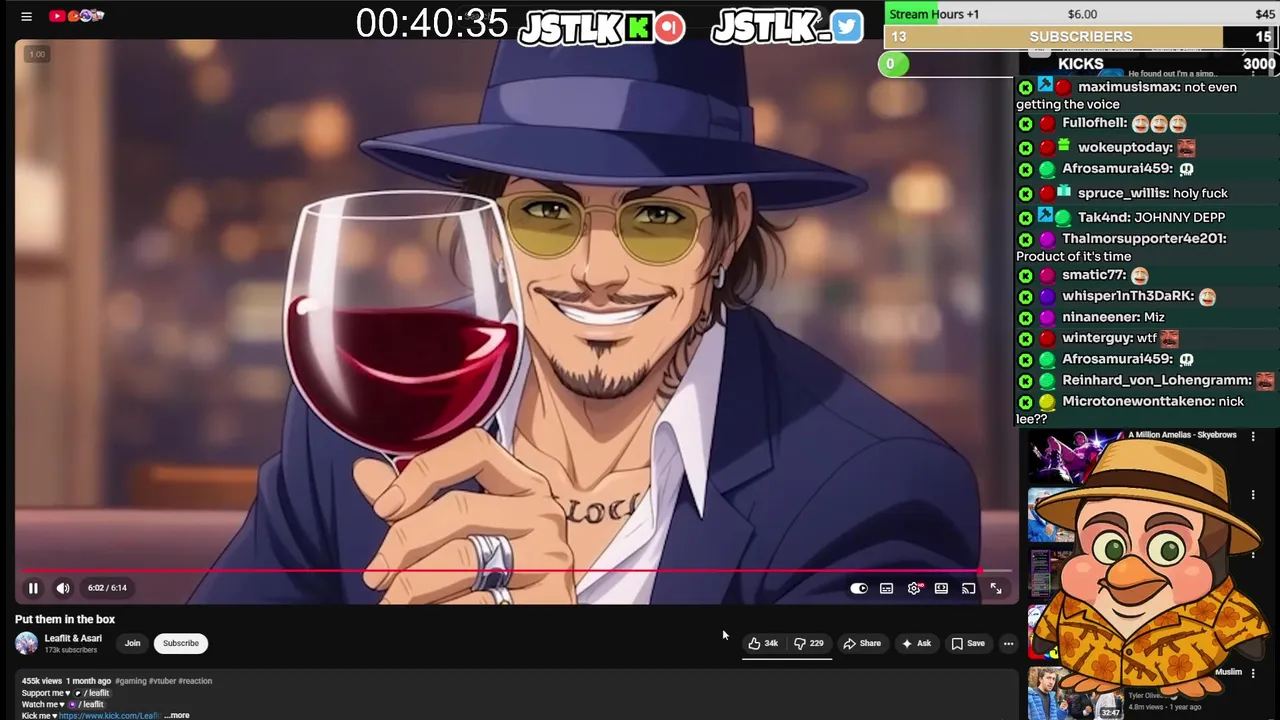Click the SUBSCRIBERS goal bar
Viewport: 1280px width, 720px height.
(x=1081, y=37)
